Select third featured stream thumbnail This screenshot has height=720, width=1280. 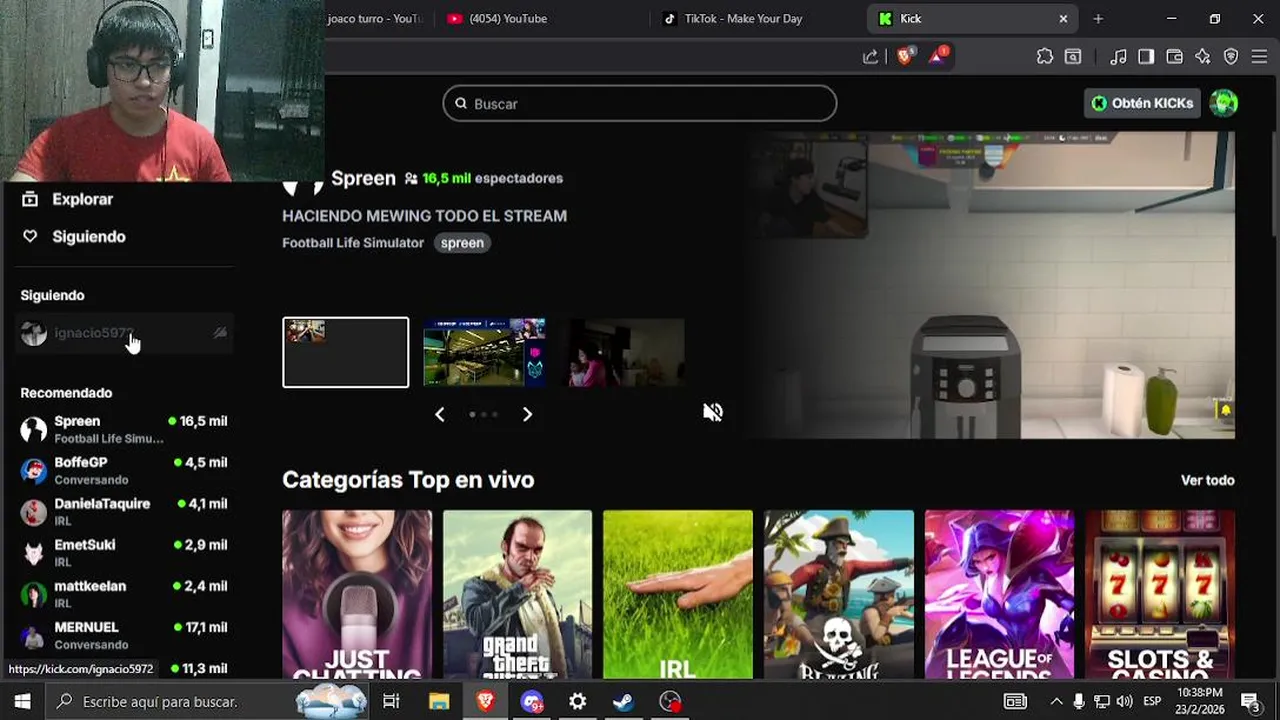pyautogui.click(x=625, y=352)
